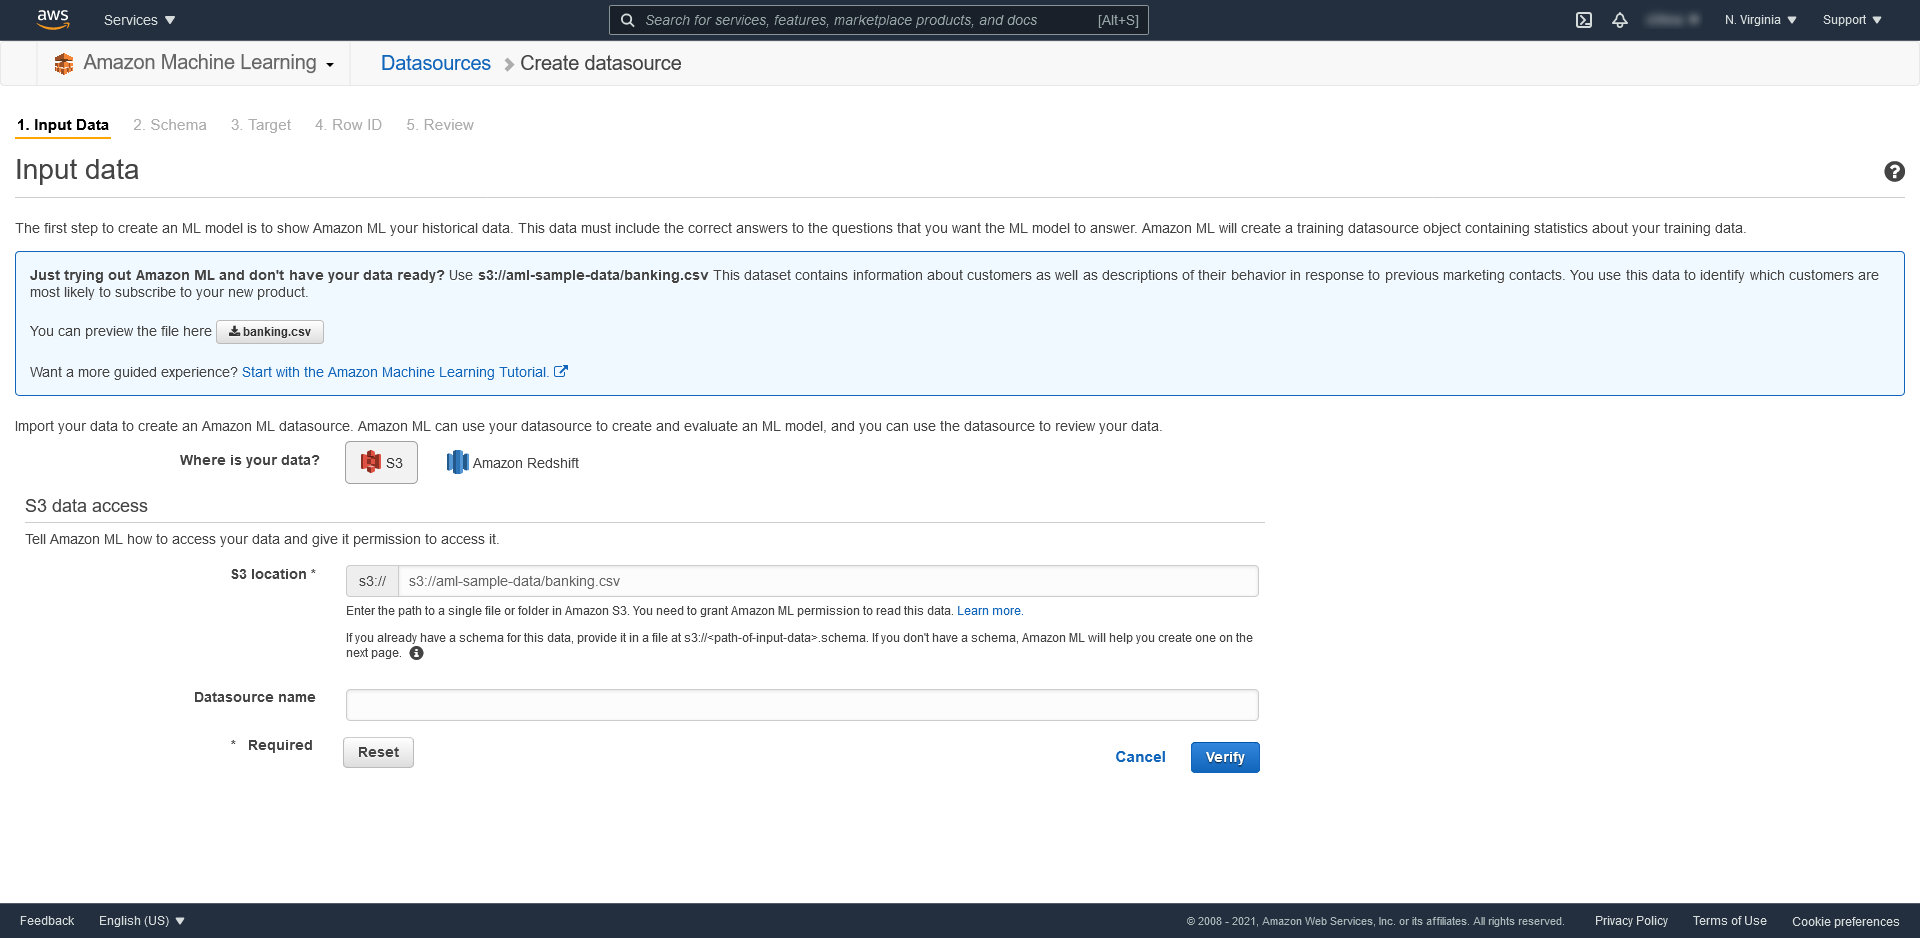The image size is (1920, 938).
Task: Click into the Datasource name field
Action: point(802,705)
